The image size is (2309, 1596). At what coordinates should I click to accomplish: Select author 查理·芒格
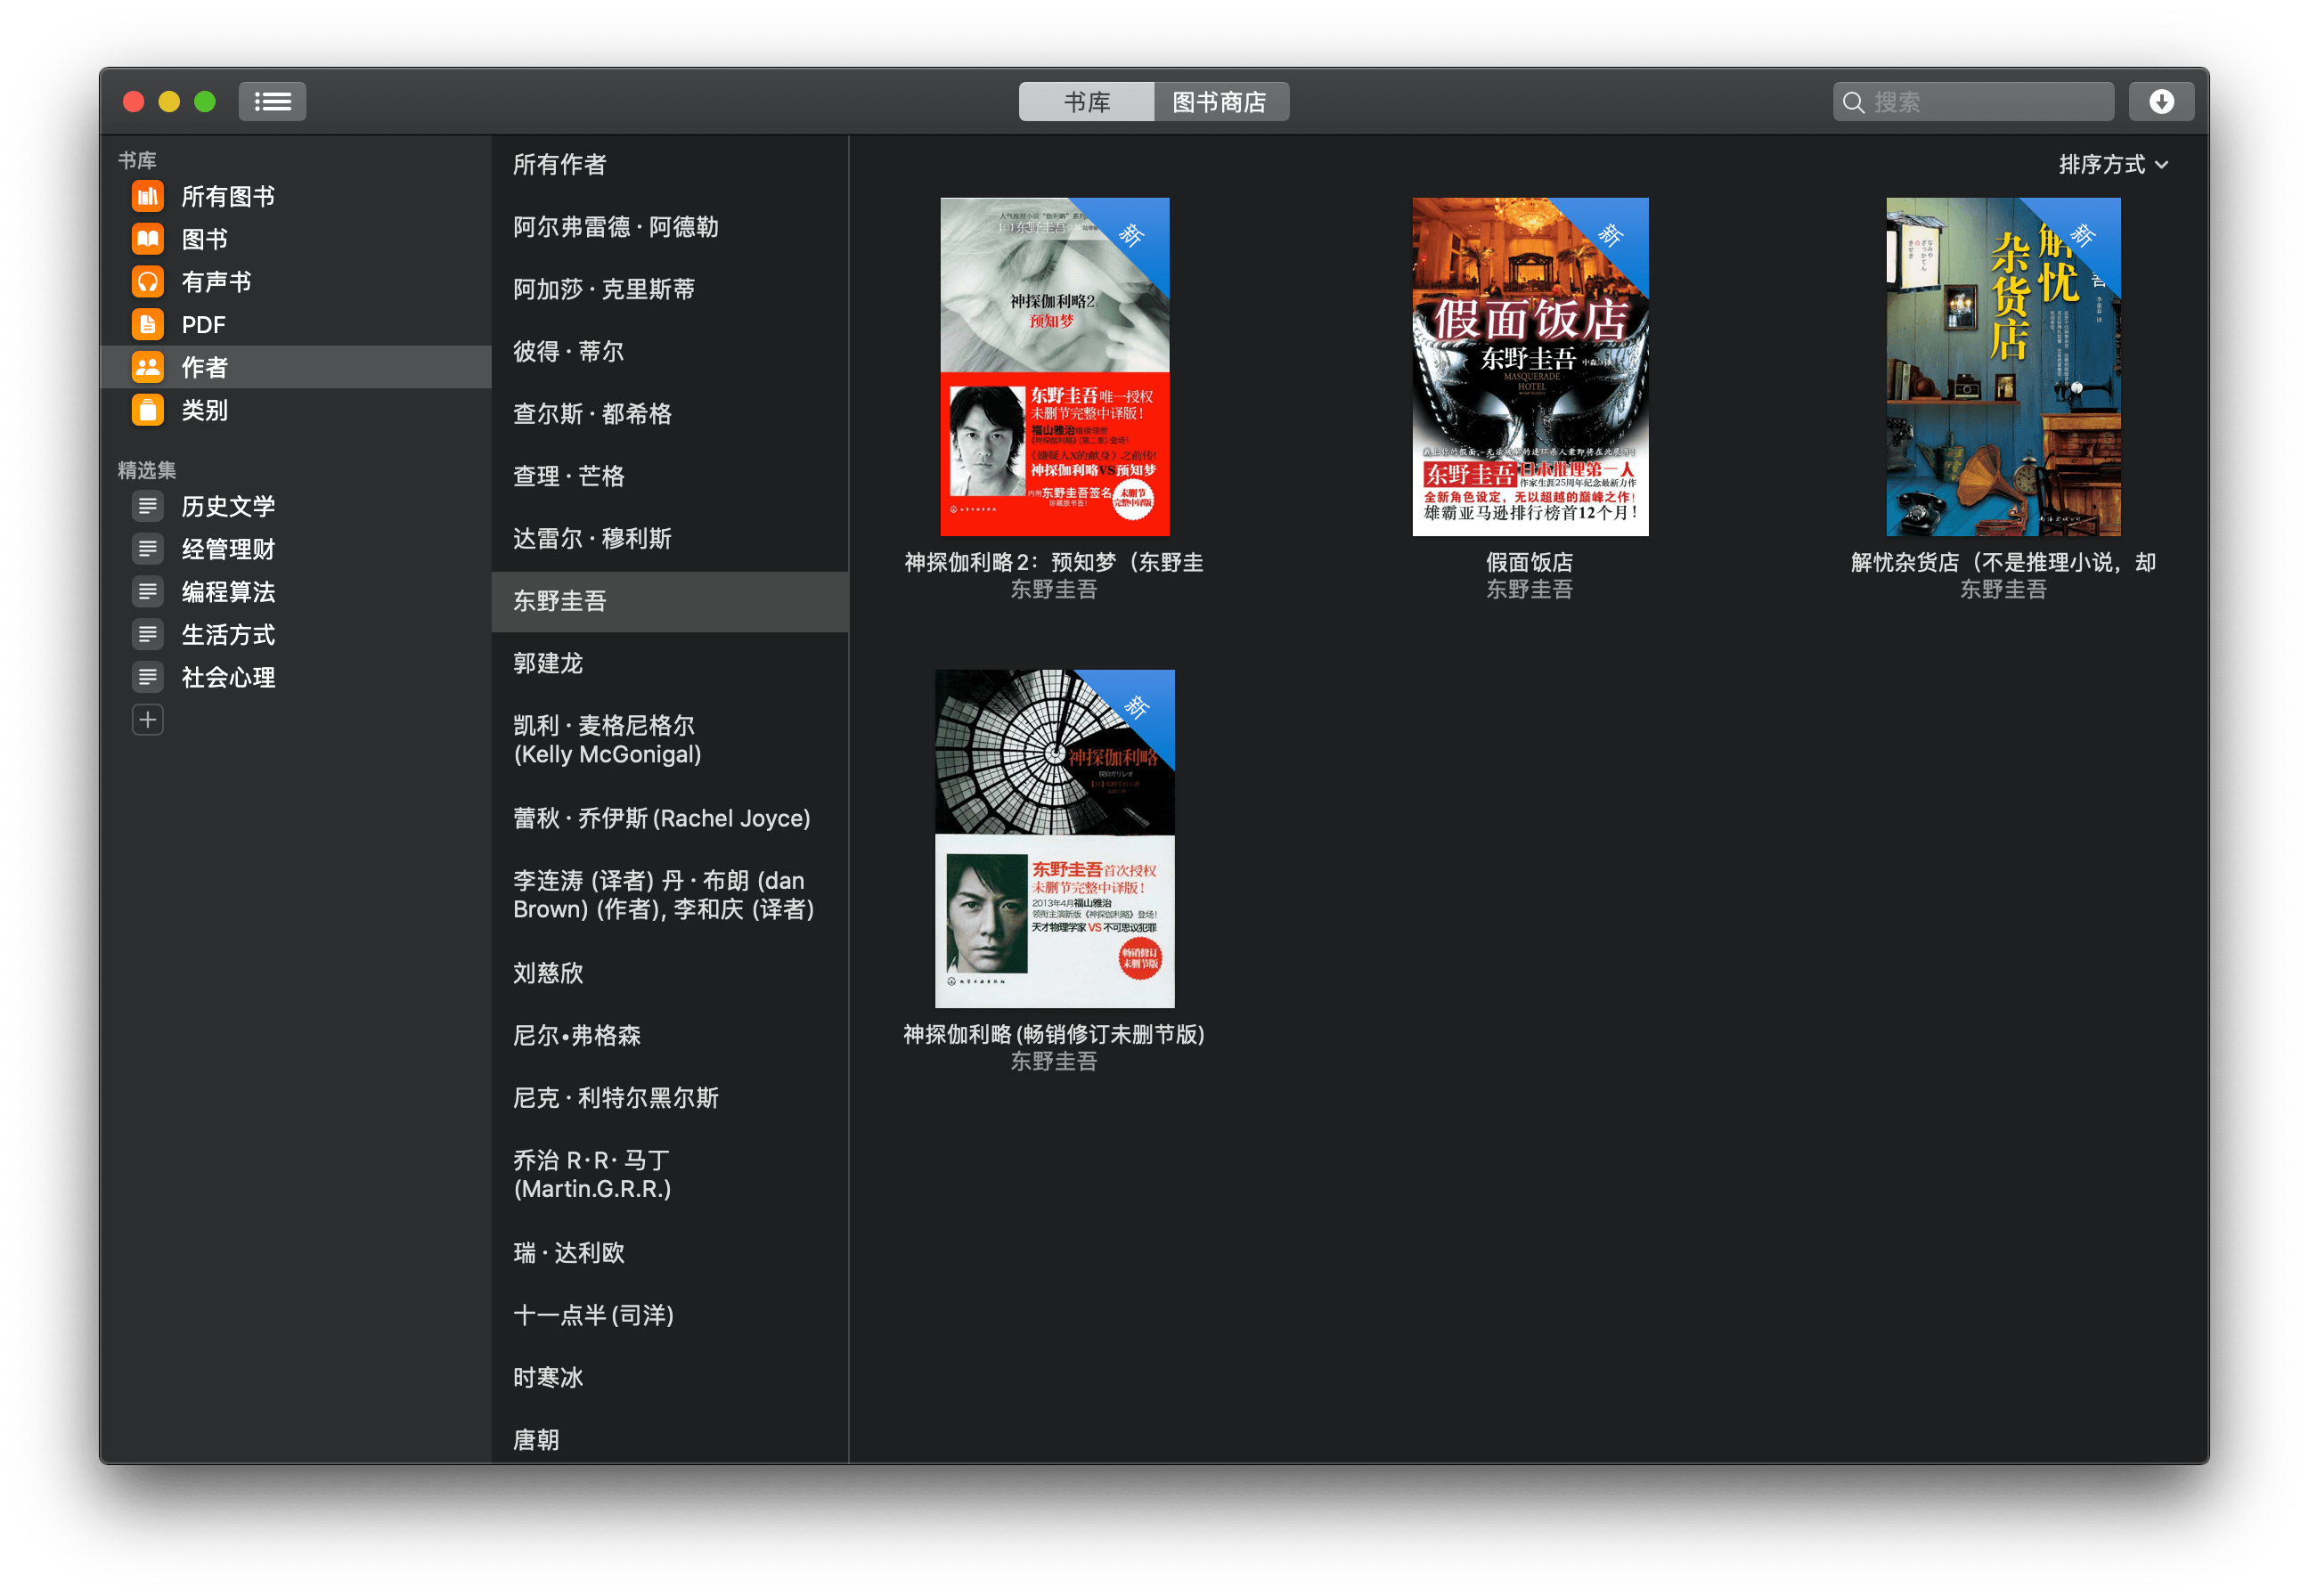pyautogui.click(x=670, y=476)
